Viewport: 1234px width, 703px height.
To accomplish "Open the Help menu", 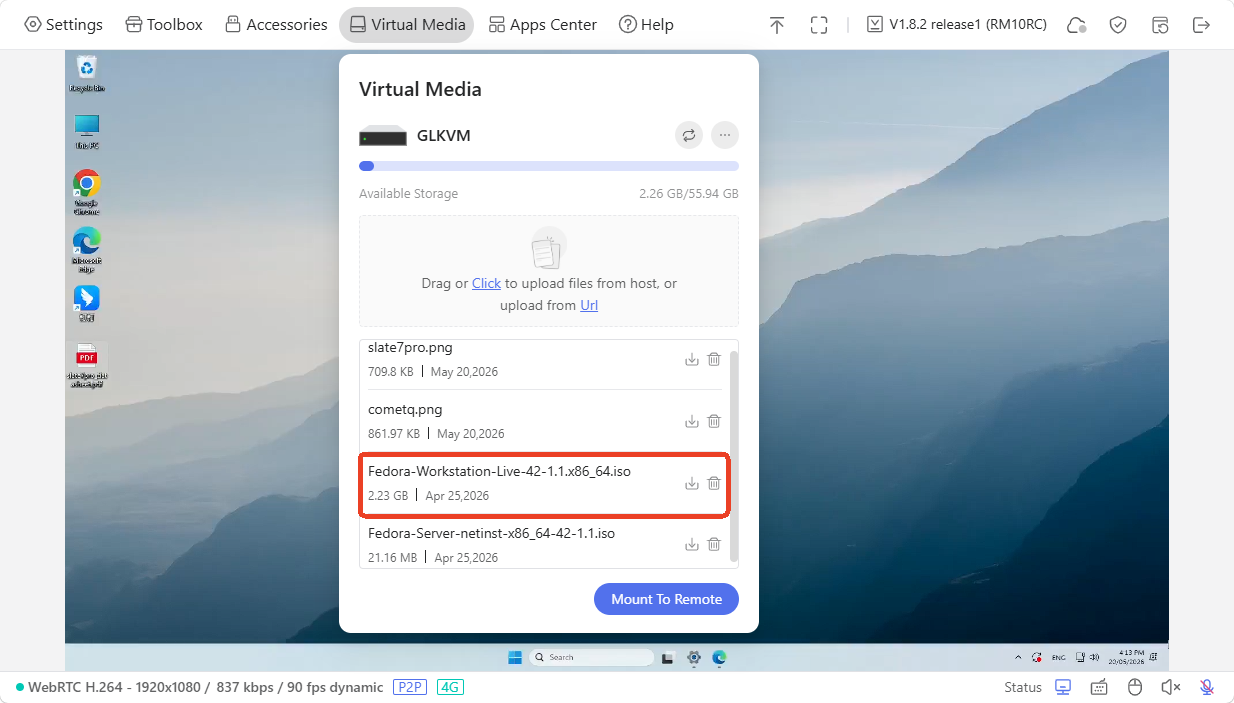I will (646, 24).
